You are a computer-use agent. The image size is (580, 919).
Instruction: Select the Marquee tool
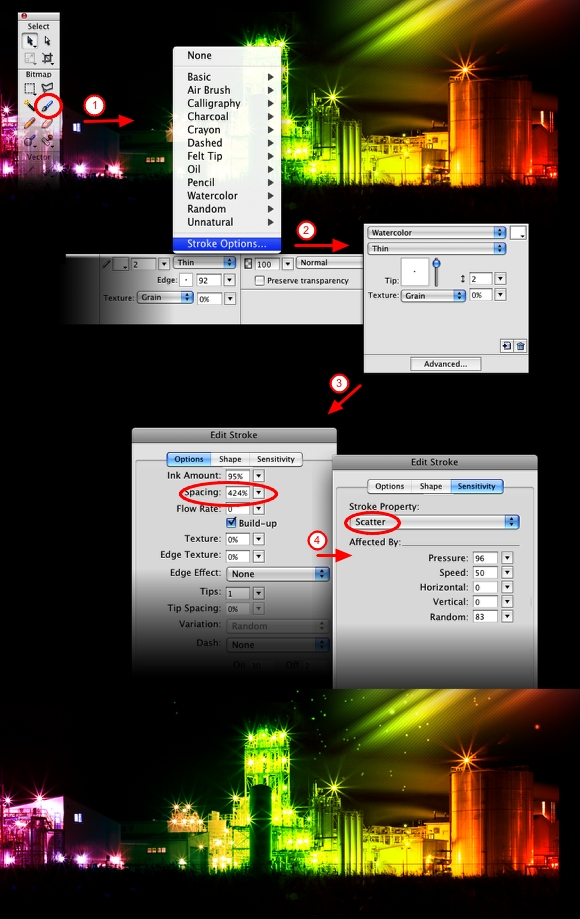point(30,89)
